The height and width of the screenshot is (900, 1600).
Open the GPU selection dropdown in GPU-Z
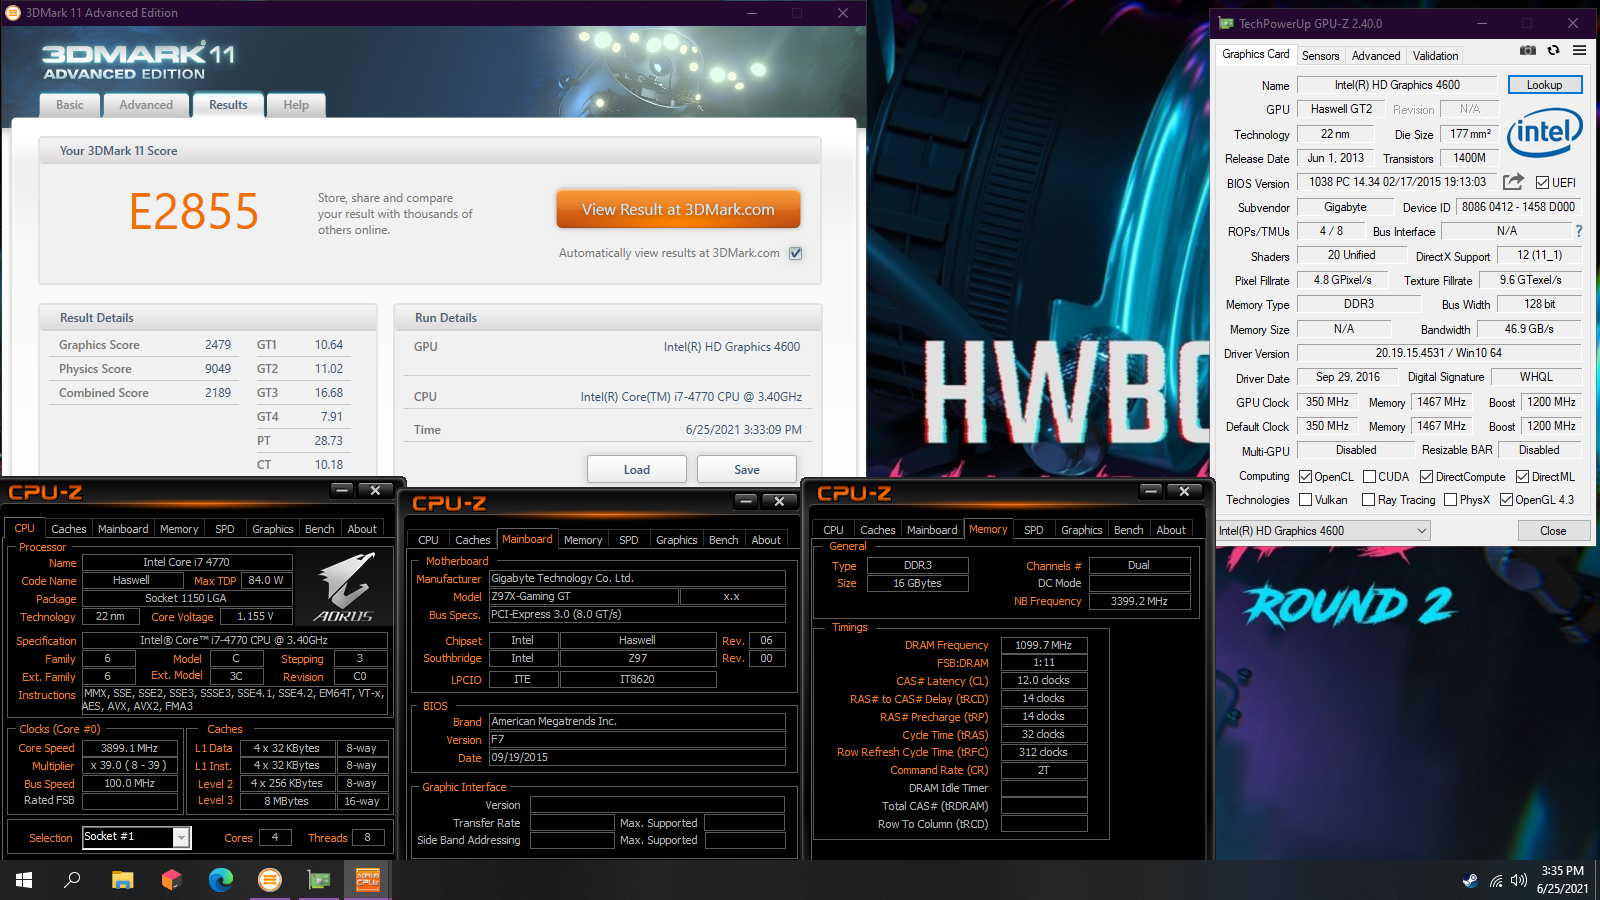(1323, 531)
